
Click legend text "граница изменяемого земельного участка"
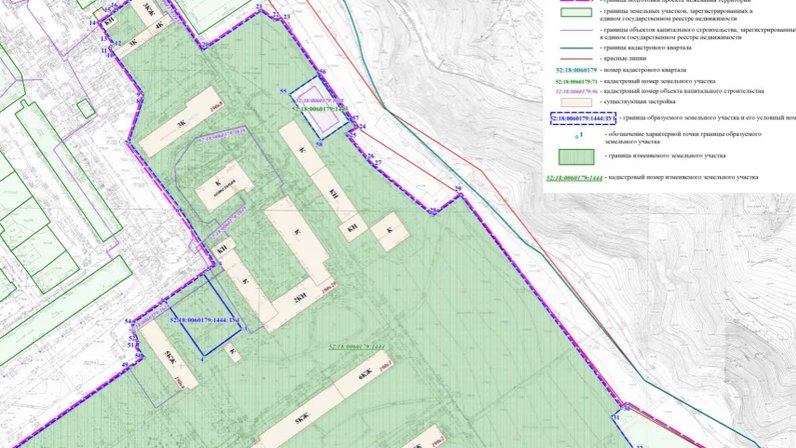(x=668, y=156)
